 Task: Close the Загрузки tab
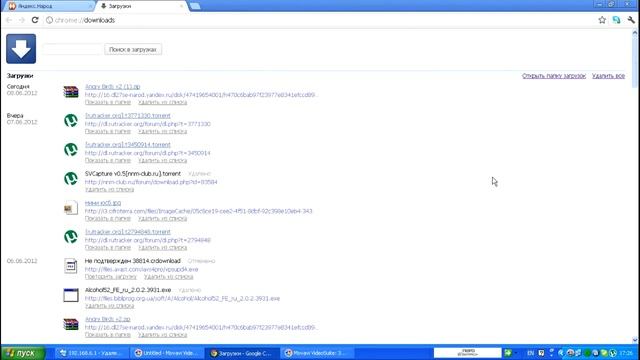pyautogui.click(x=182, y=6)
